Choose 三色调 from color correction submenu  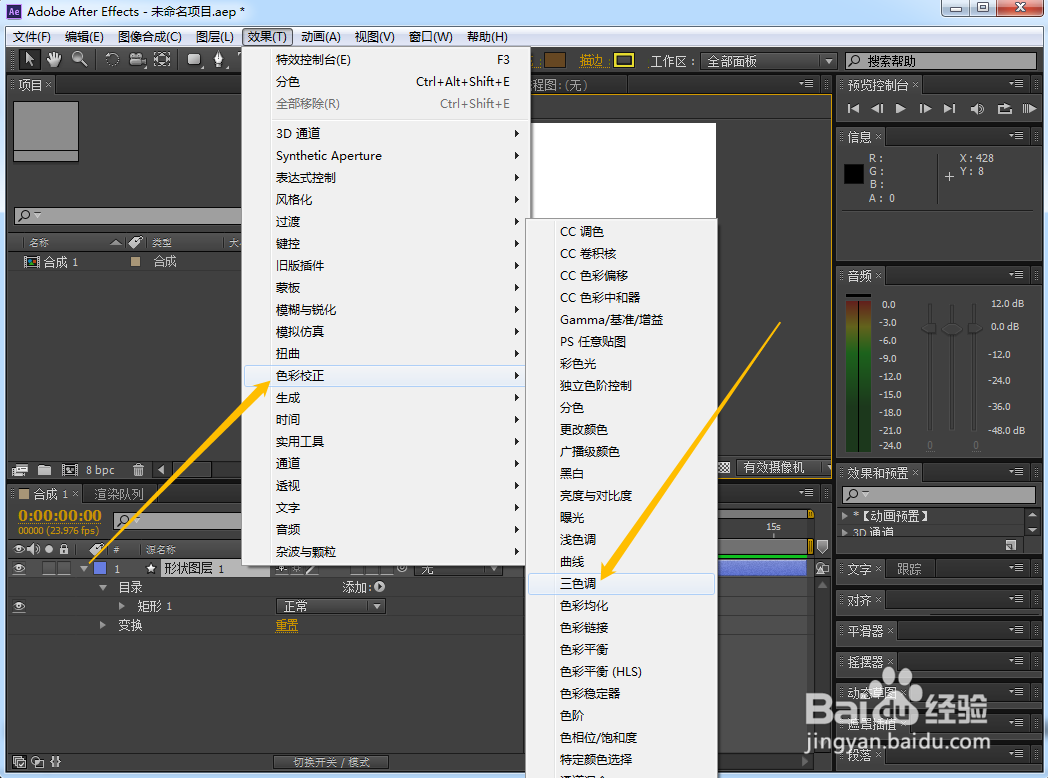pyautogui.click(x=621, y=584)
